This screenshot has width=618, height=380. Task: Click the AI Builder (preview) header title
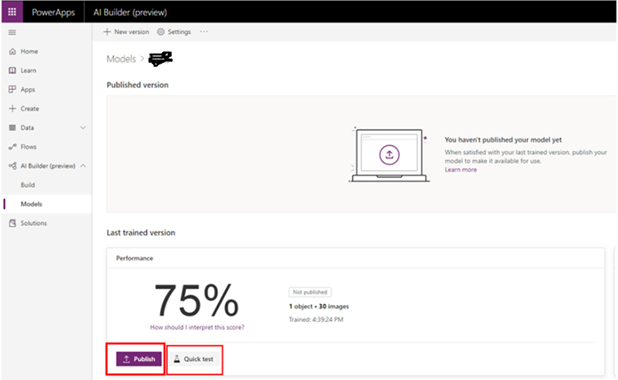pyautogui.click(x=130, y=12)
